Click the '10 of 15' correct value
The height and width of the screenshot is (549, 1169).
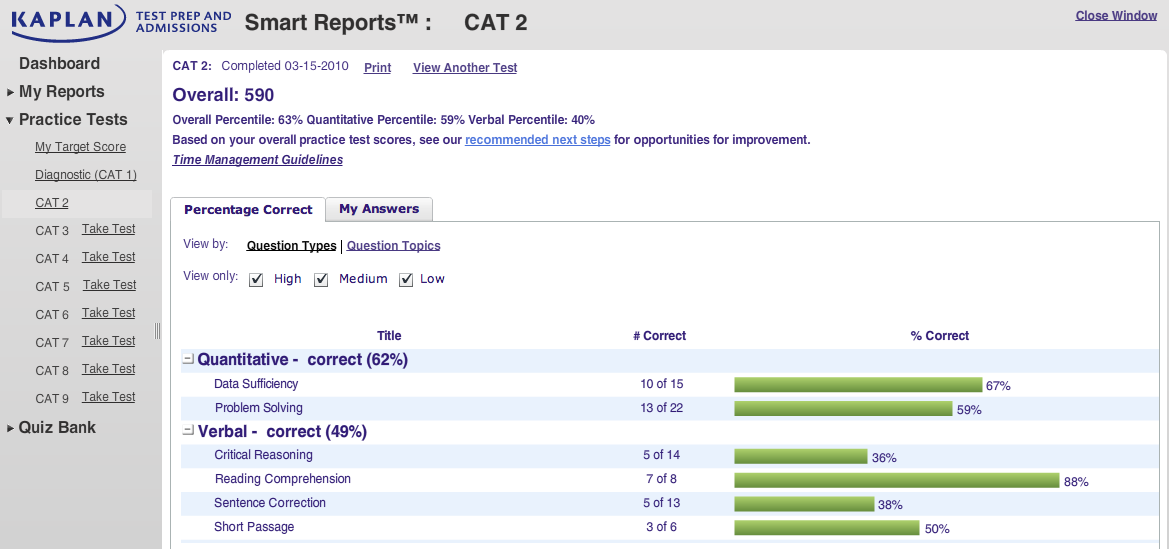point(661,384)
